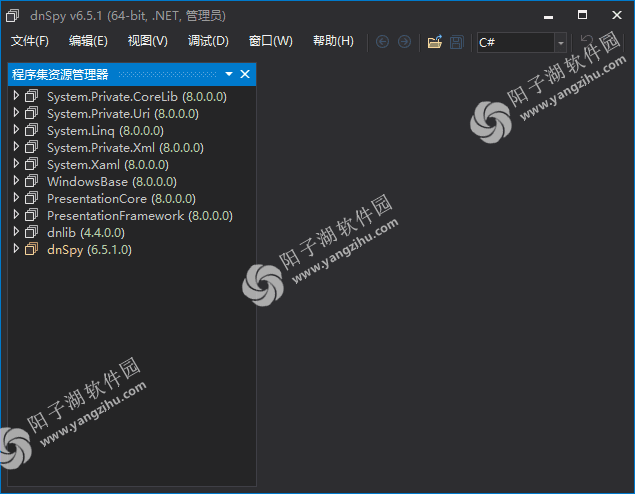Screen dimensions: 635x494
Task: Expand the WindowsBase node
Action: [x=16, y=181]
